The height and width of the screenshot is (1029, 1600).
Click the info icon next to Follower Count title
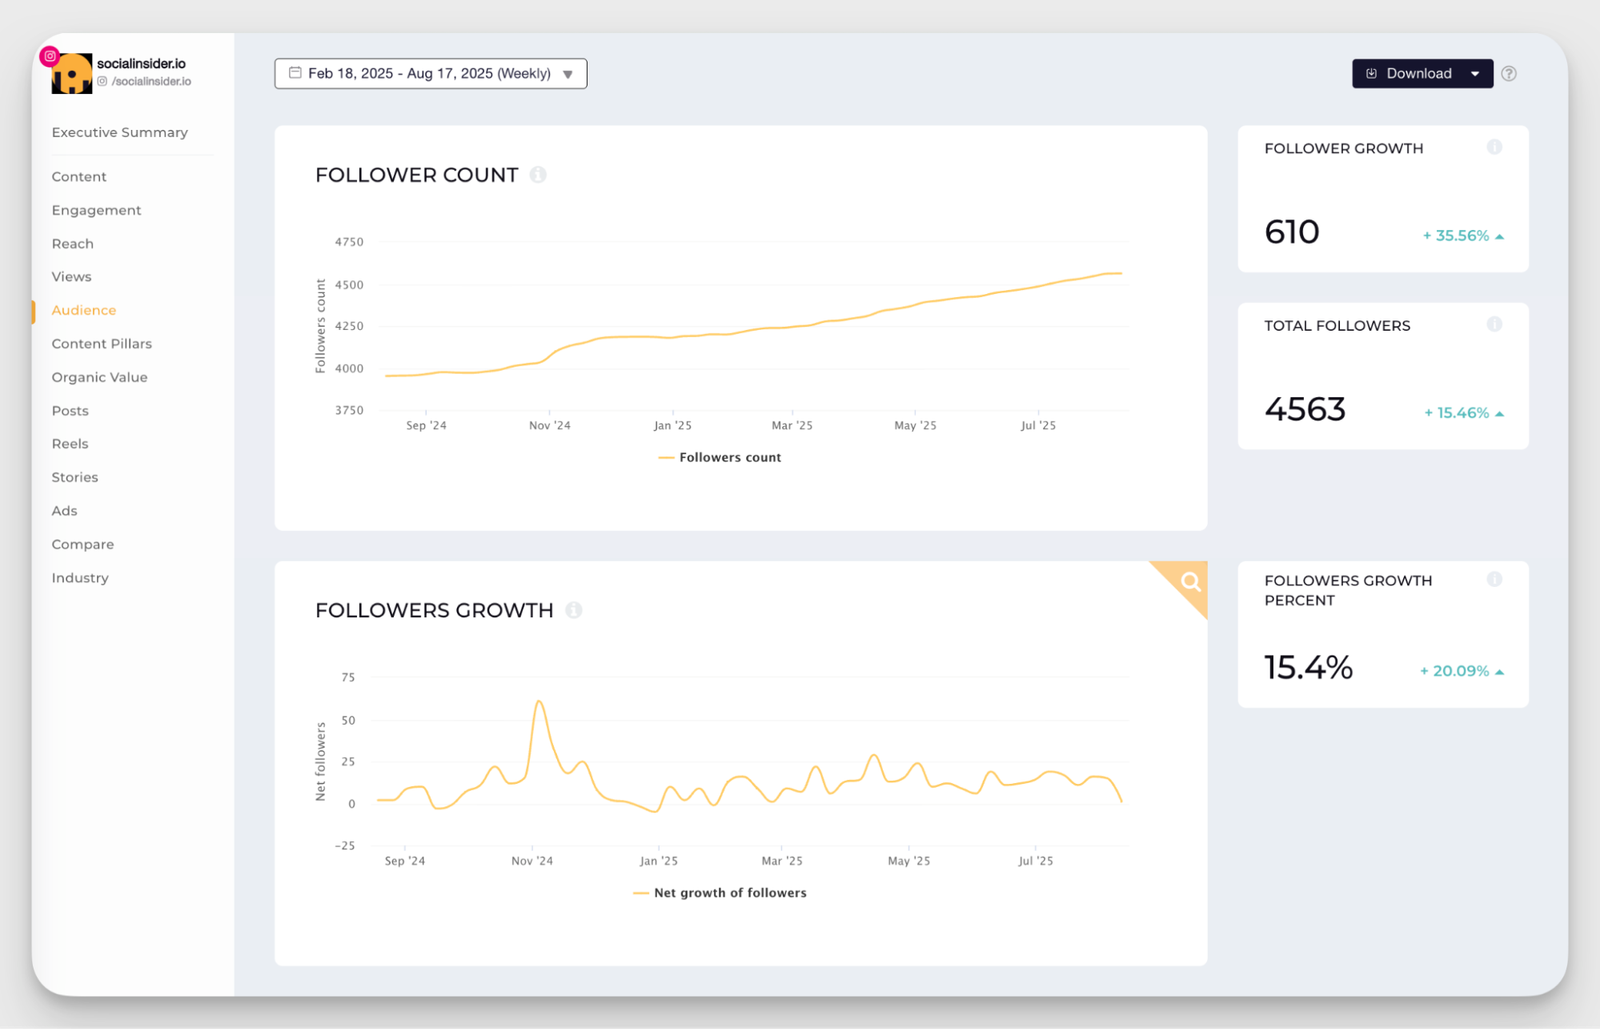(538, 174)
